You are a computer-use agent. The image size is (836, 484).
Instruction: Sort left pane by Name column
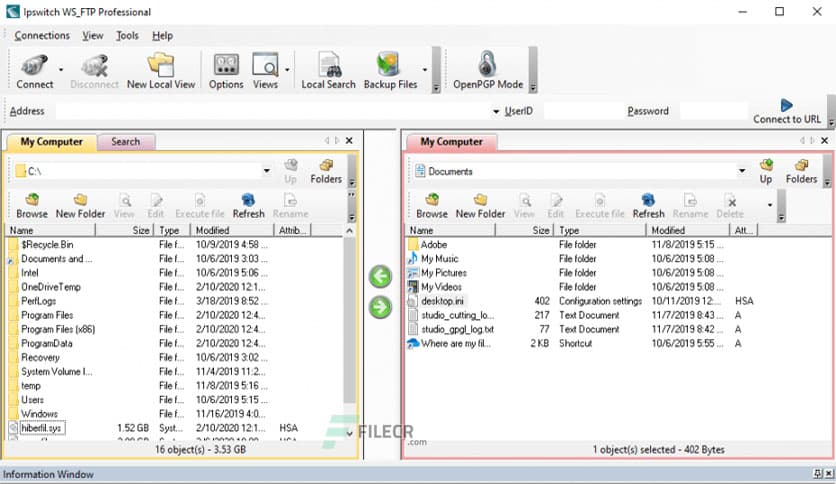51,230
